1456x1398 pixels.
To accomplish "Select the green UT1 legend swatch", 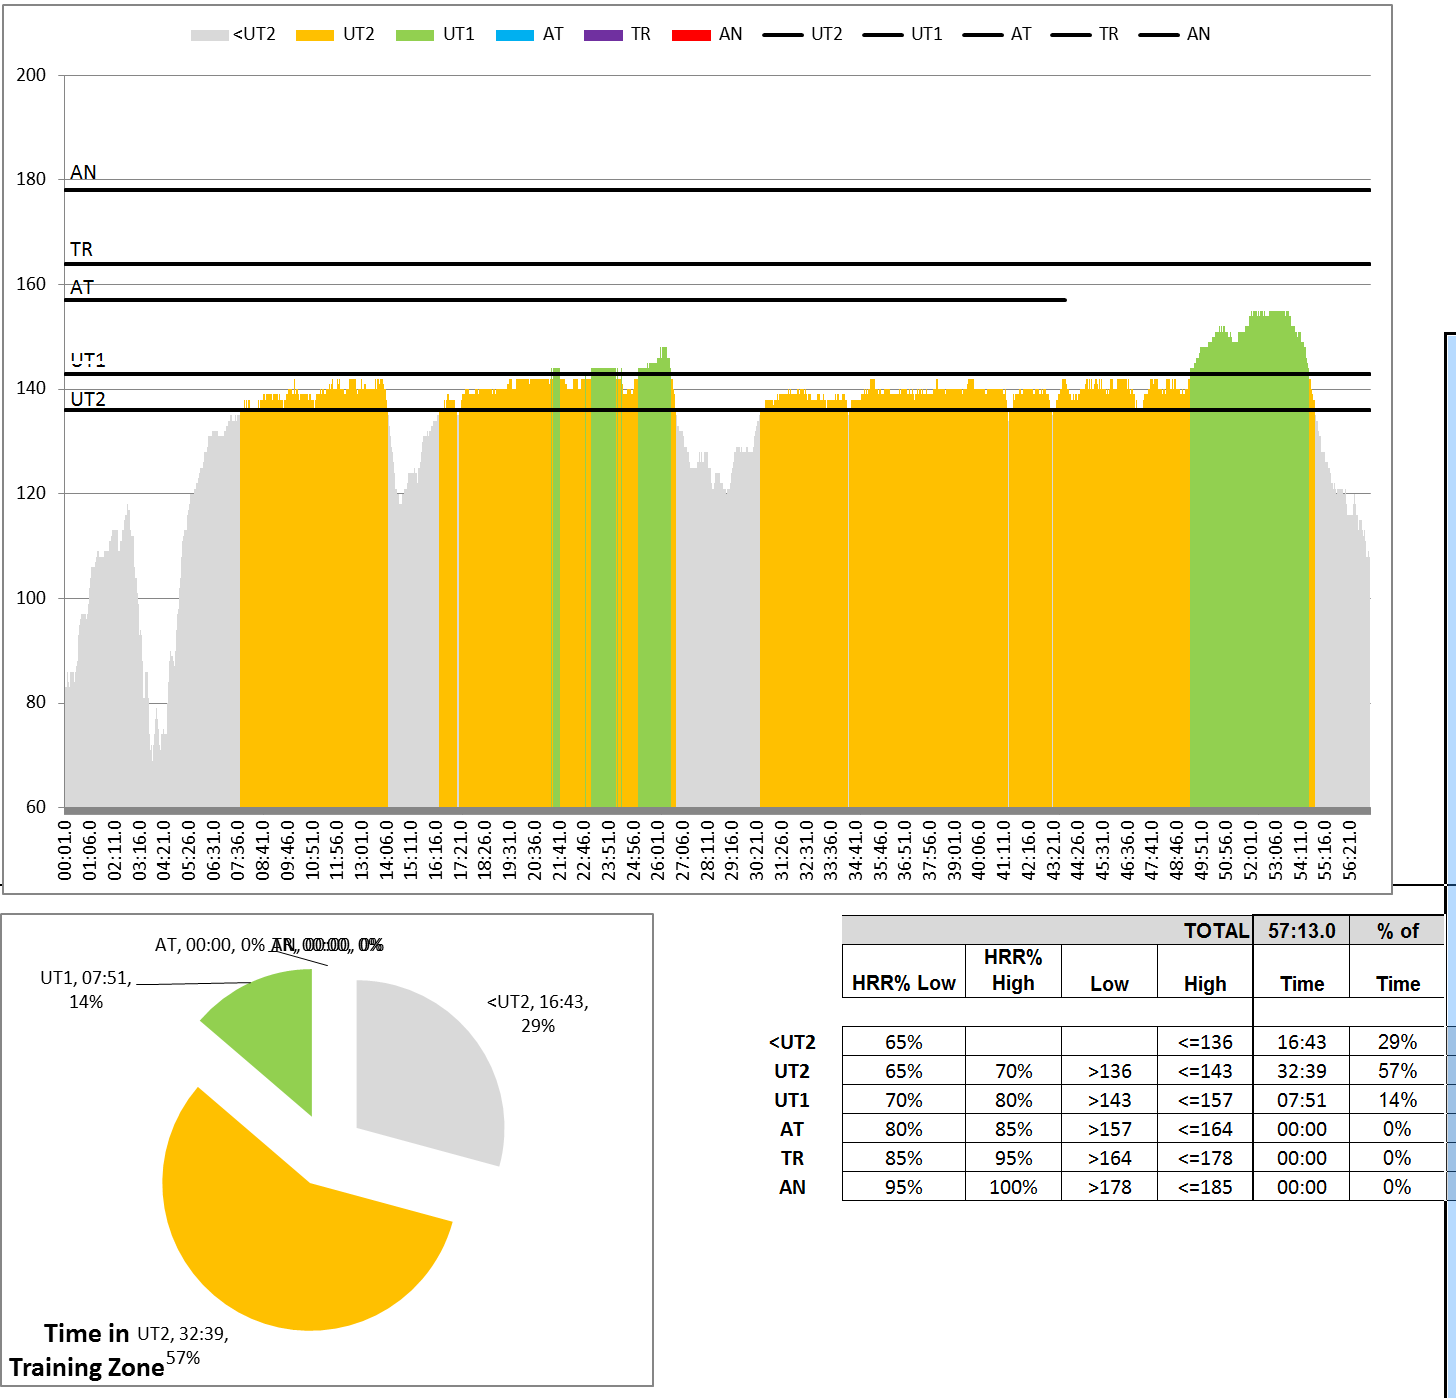I will click(x=414, y=35).
